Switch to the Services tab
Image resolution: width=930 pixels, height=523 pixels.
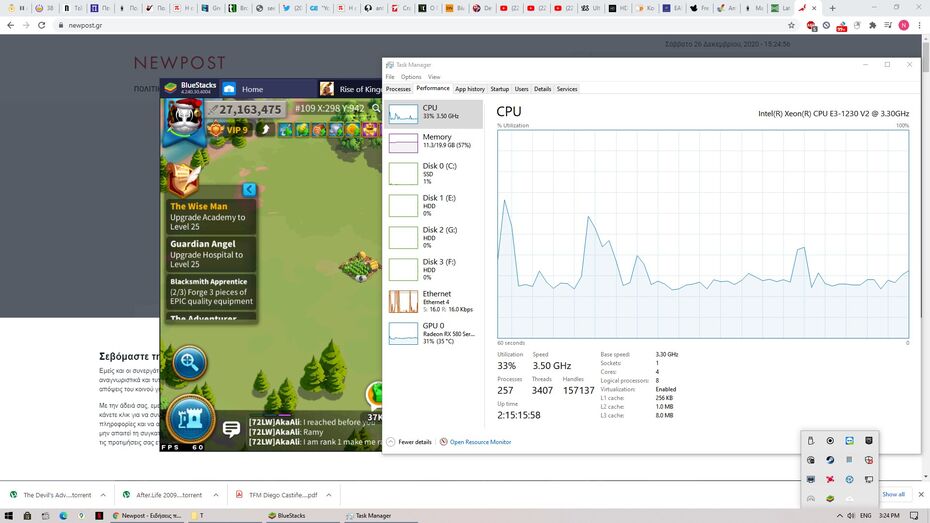click(x=567, y=89)
